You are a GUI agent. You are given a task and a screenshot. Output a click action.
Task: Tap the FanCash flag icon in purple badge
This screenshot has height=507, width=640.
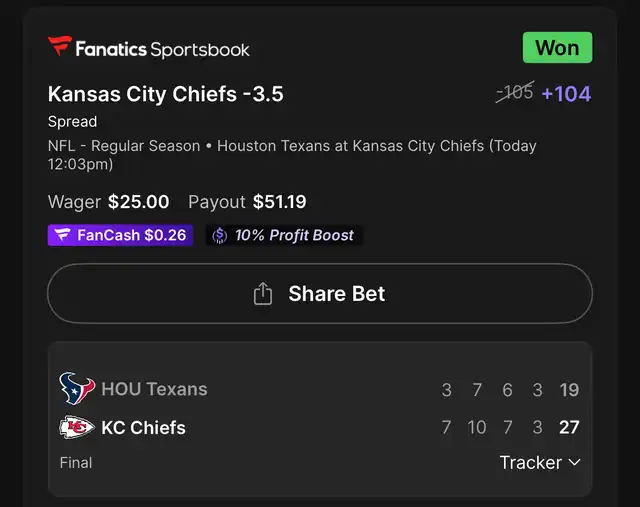(x=62, y=235)
